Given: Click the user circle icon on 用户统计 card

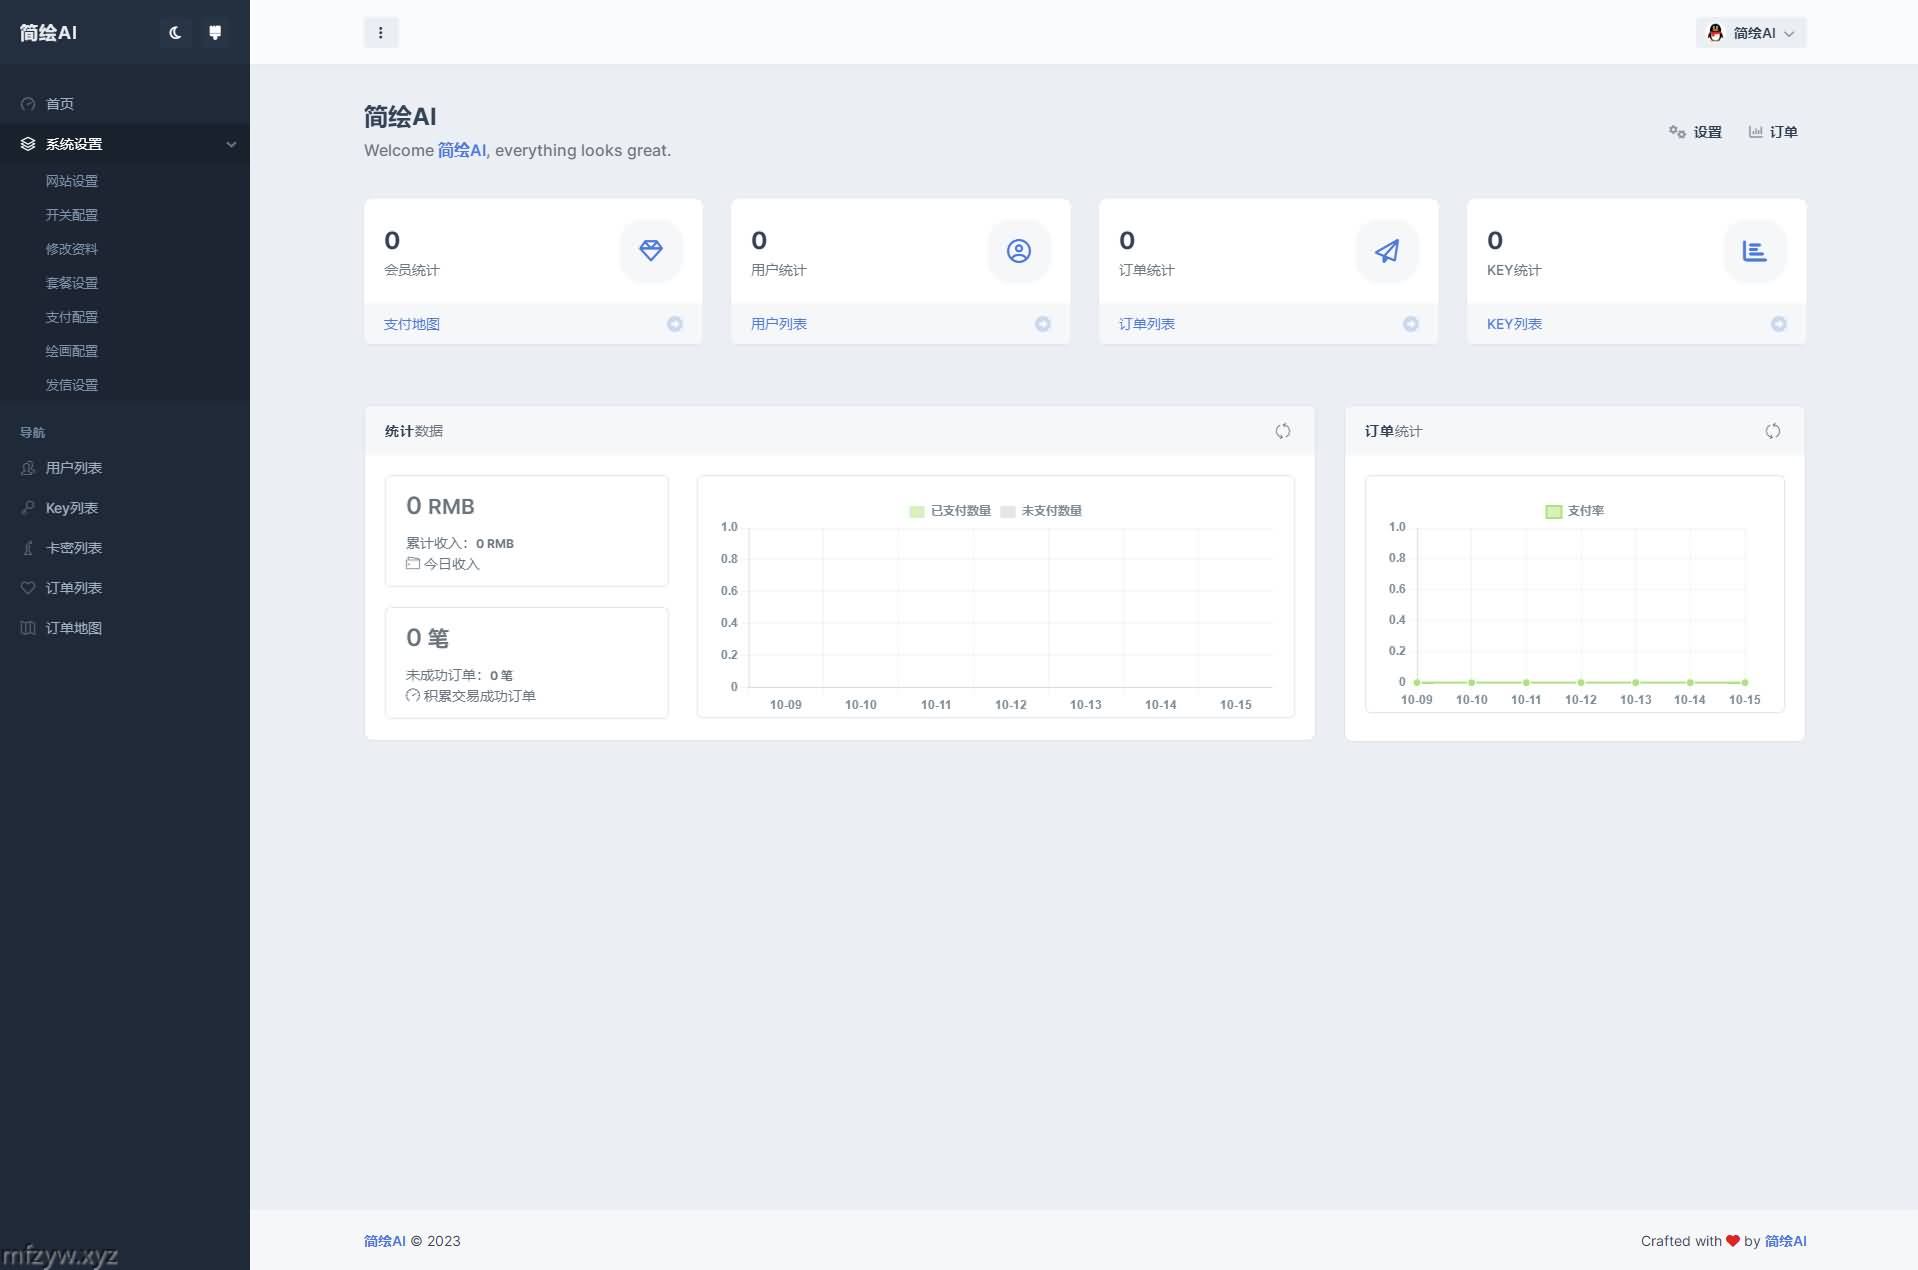Looking at the screenshot, I should [x=1018, y=250].
